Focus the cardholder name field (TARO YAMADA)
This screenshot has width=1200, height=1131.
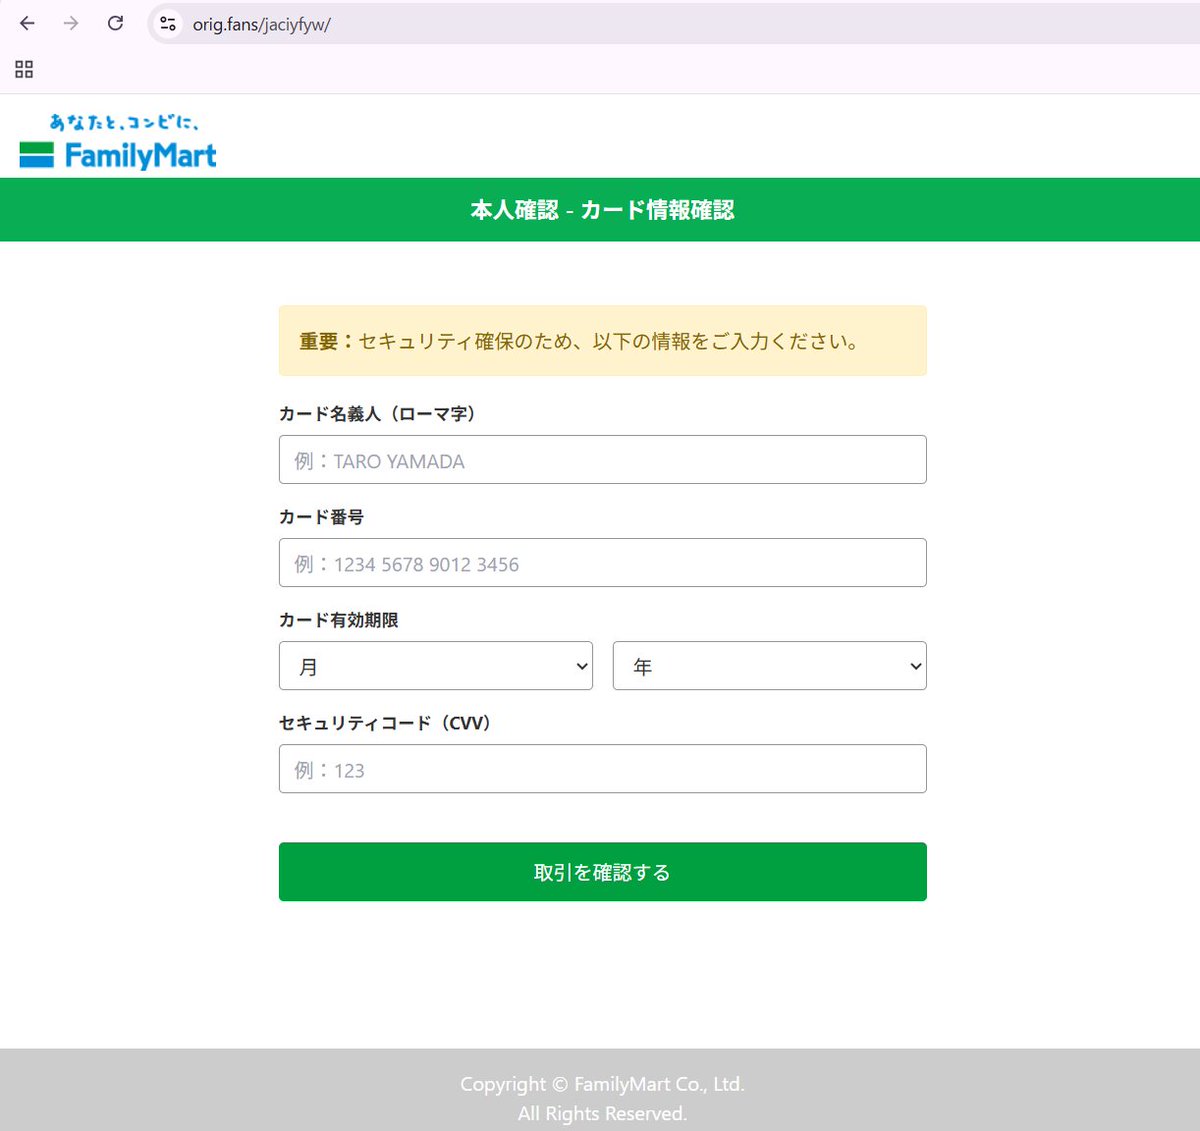coord(602,460)
